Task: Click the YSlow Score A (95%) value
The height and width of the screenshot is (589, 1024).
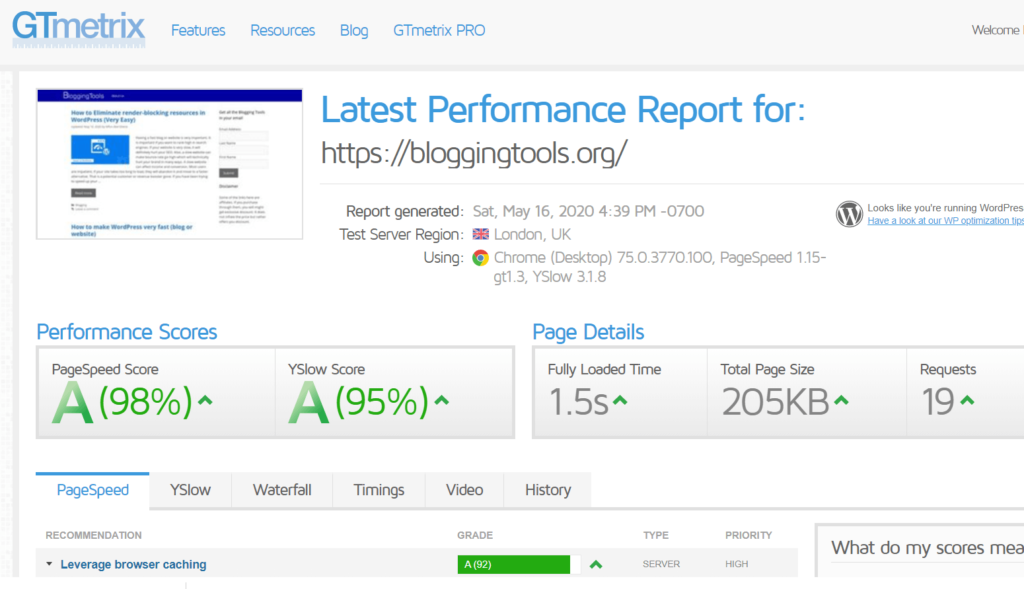Action: [x=359, y=402]
